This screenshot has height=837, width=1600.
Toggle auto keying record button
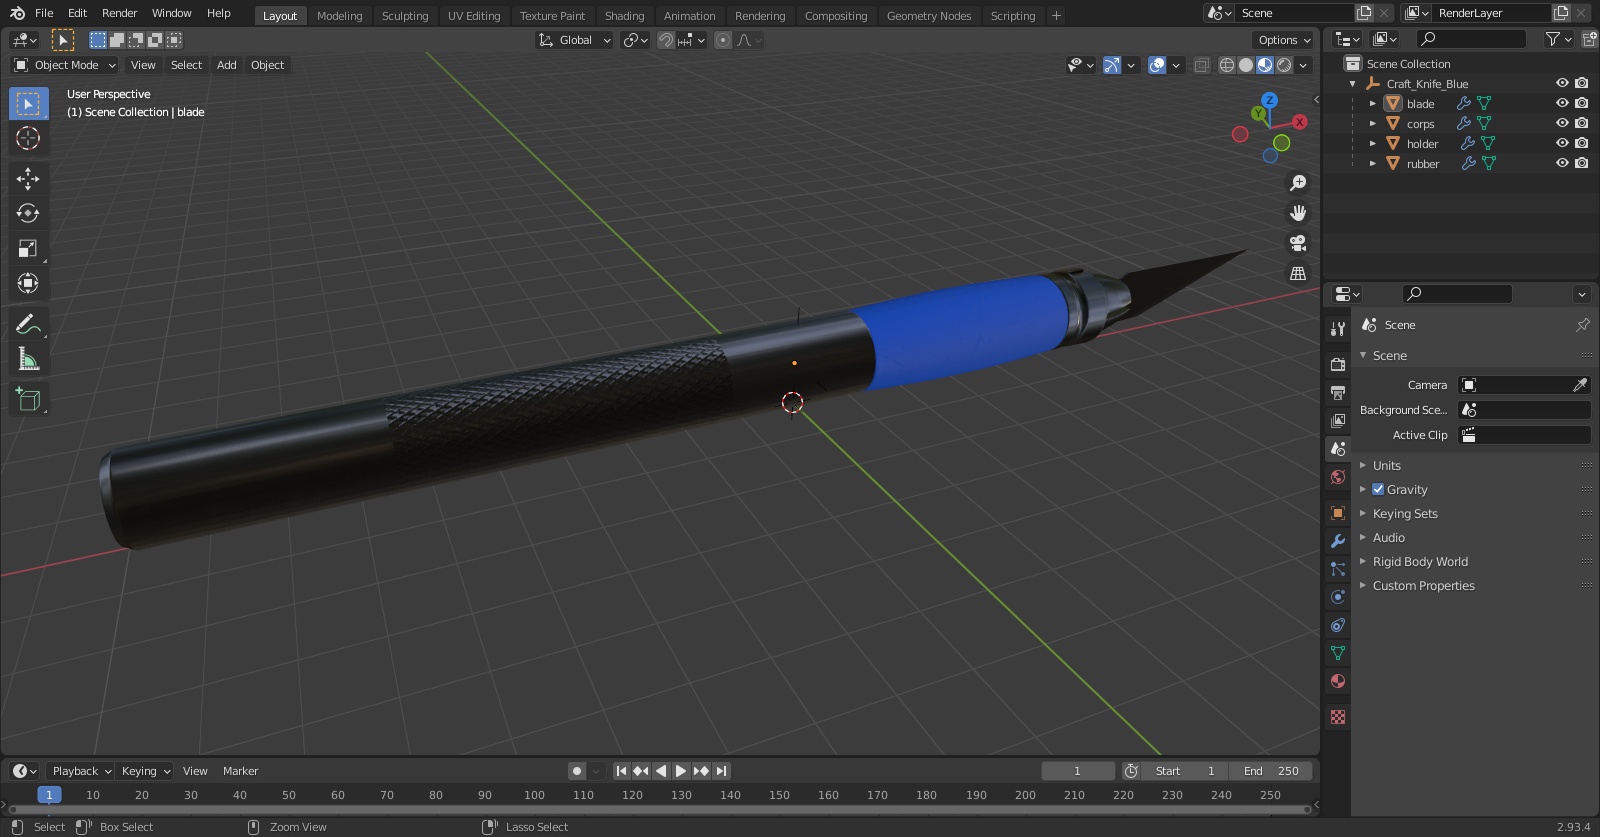[x=577, y=771]
